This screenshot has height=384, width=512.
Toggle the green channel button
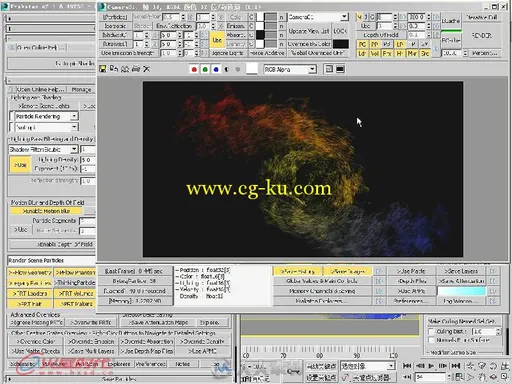pyautogui.click(x=205, y=69)
